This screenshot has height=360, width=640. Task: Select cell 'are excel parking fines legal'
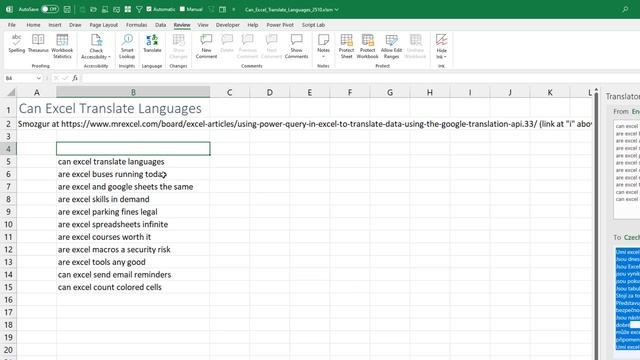(133, 212)
